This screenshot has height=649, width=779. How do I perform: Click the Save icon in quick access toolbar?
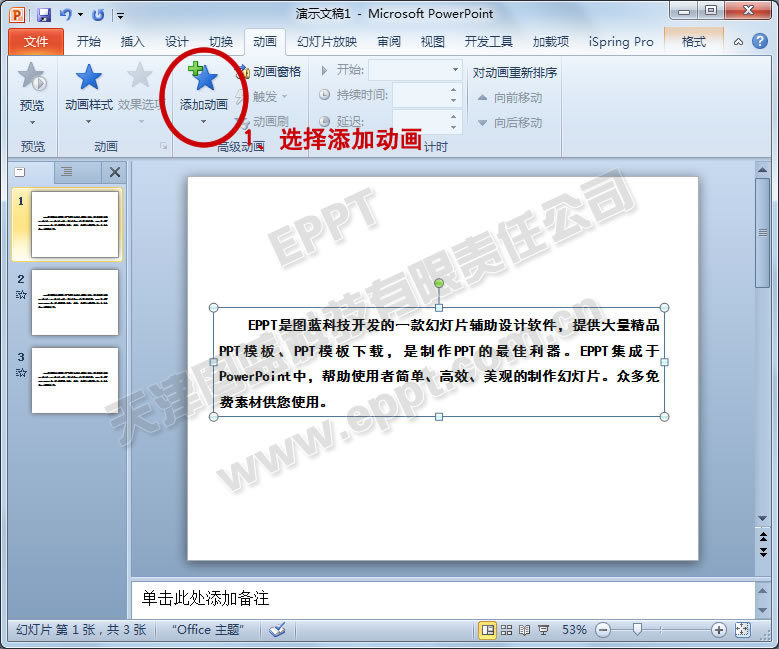pyautogui.click(x=44, y=15)
